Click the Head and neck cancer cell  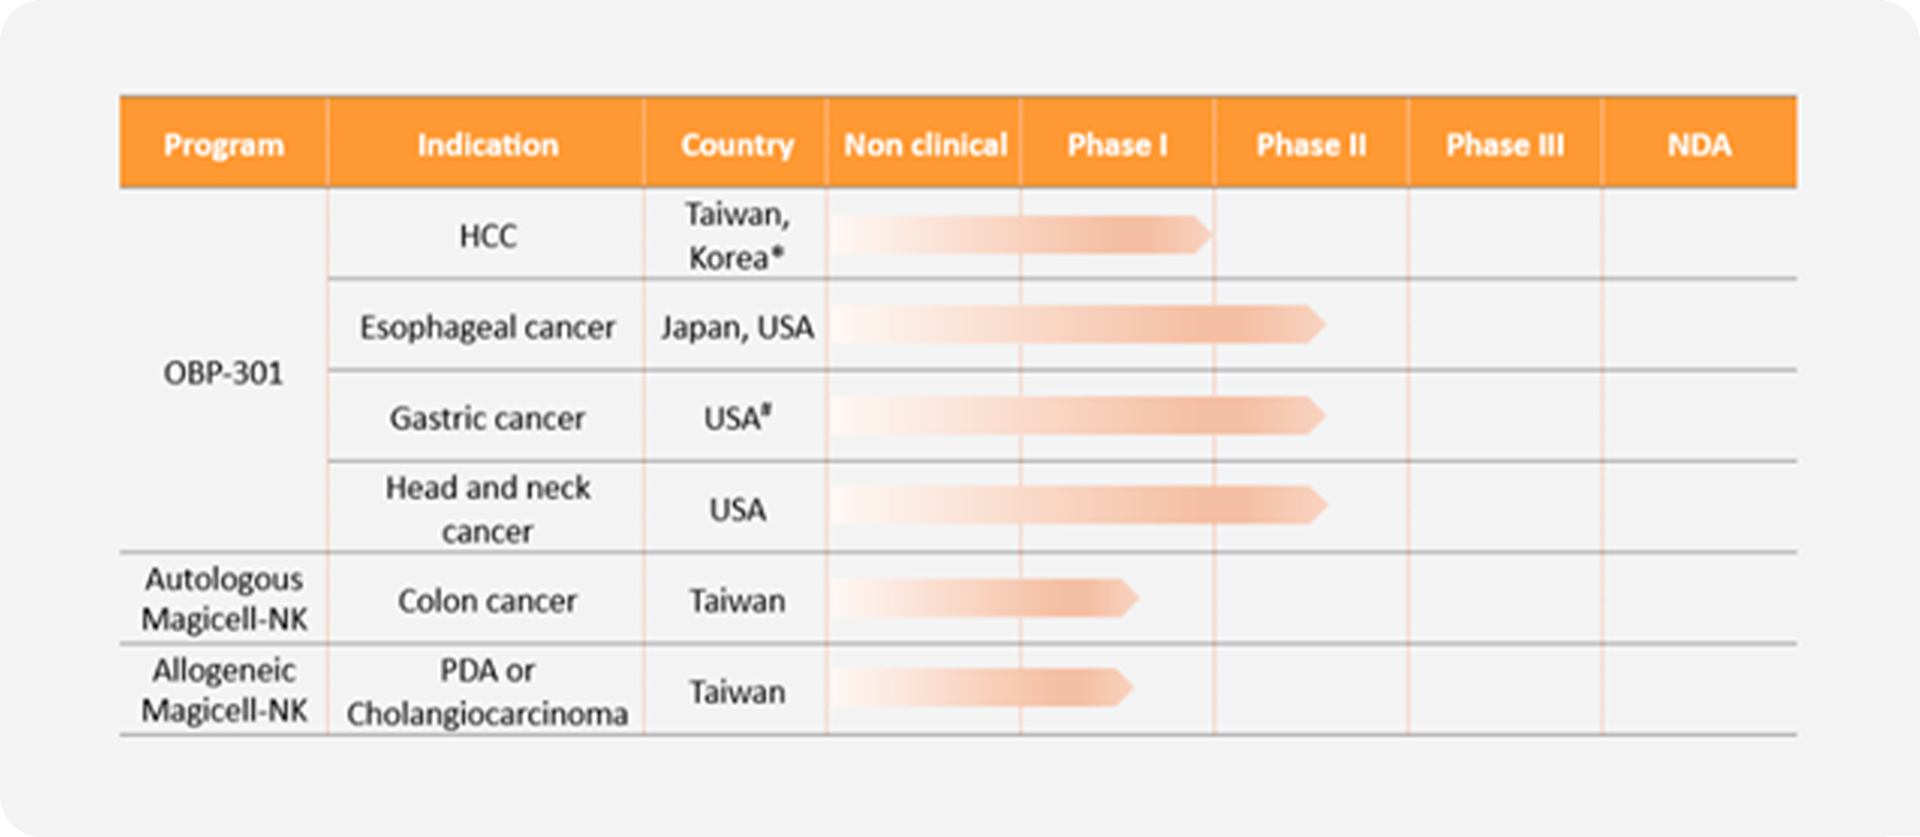[x=487, y=508]
